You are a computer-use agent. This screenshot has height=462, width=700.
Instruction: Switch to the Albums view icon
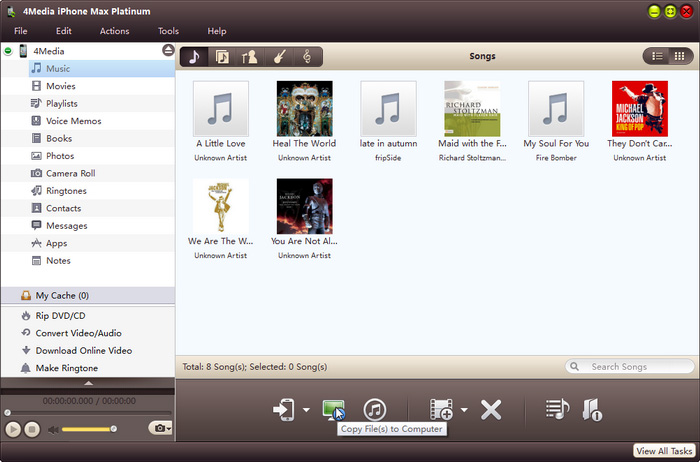tap(222, 57)
